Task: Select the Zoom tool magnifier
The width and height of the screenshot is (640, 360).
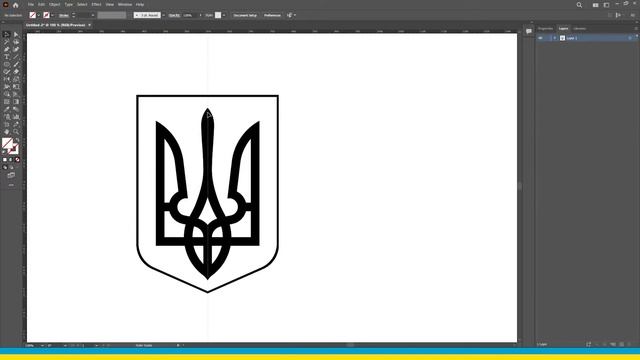Action: click(x=16, y=131)
